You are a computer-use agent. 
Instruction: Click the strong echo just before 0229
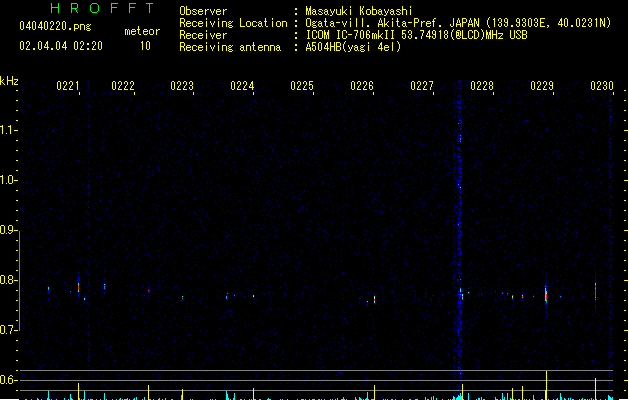tap(546, 295)
